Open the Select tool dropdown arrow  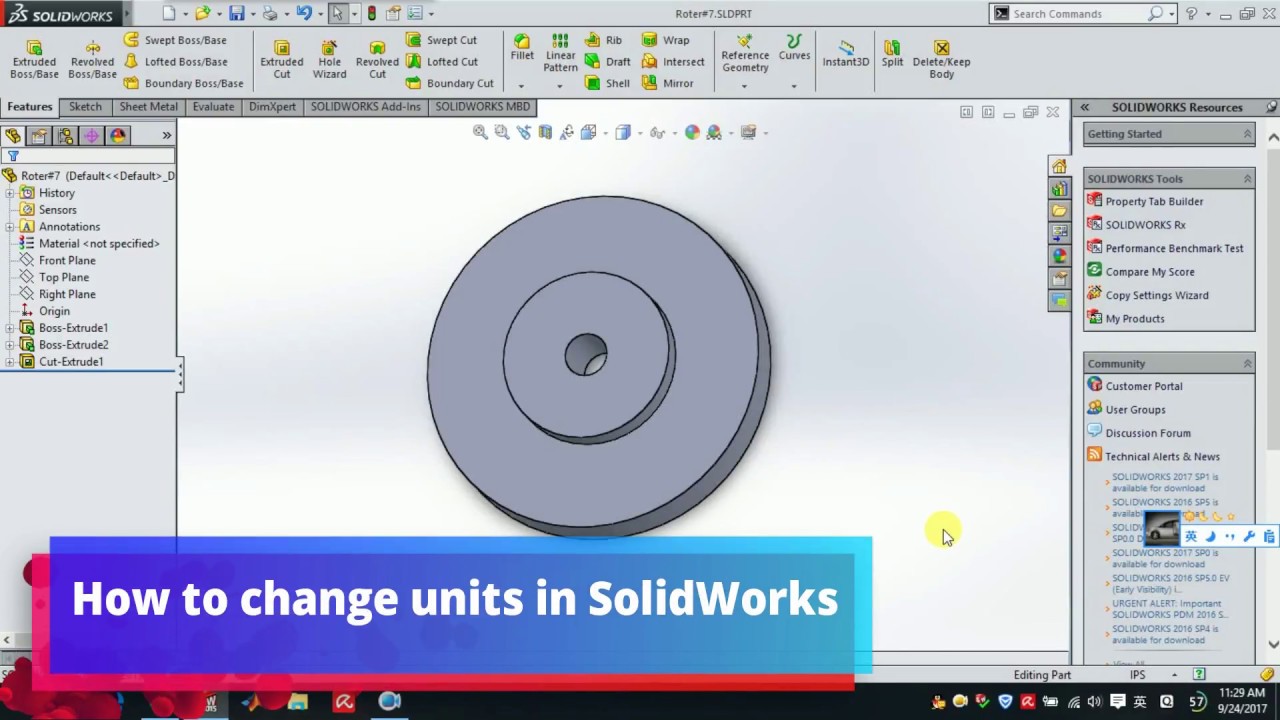pos(353,14)
